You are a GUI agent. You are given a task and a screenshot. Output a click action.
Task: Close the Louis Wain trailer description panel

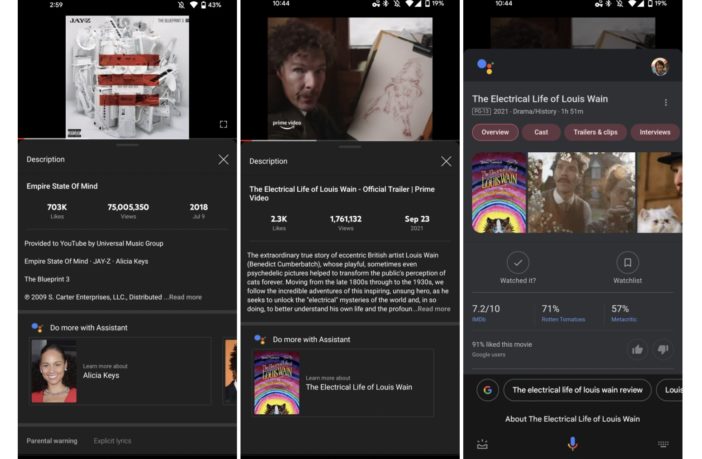446,161
